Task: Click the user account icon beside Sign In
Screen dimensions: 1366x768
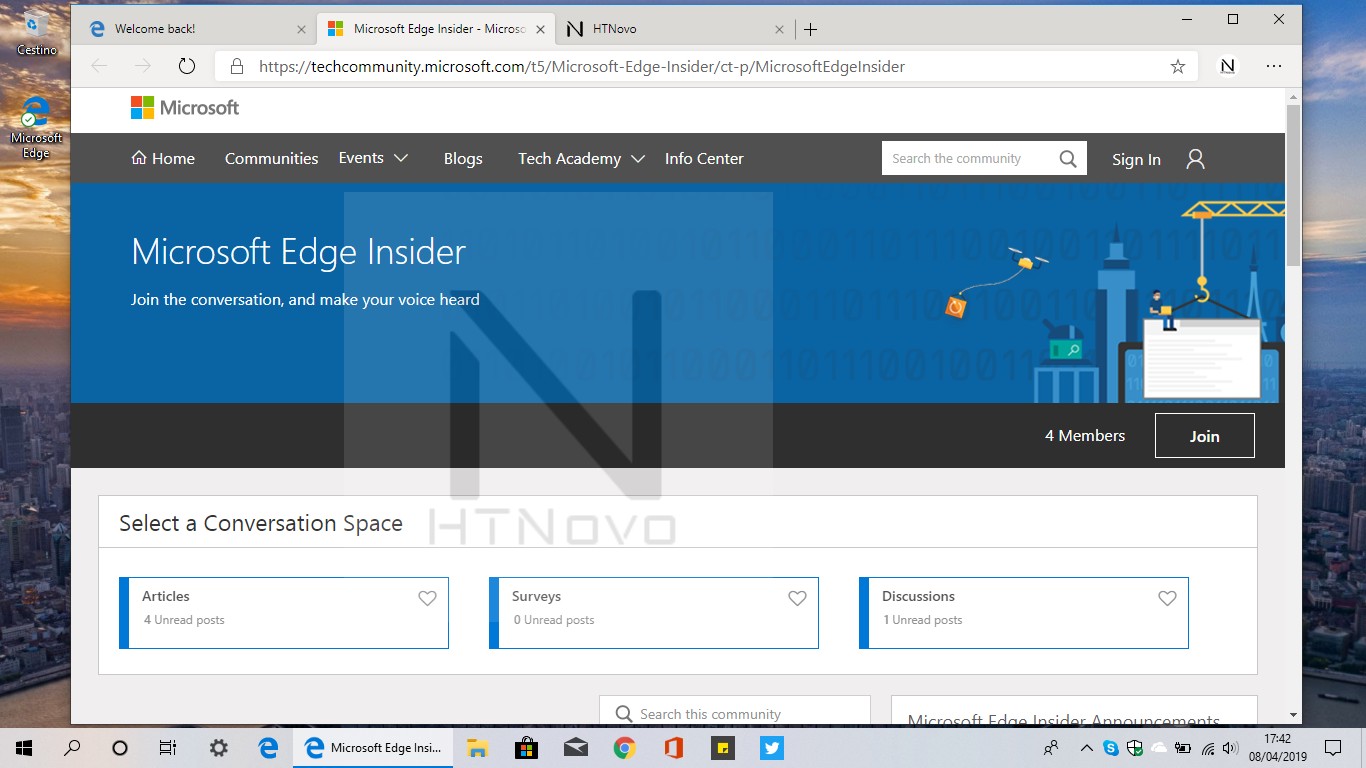Action: (x=1194, y=158)
